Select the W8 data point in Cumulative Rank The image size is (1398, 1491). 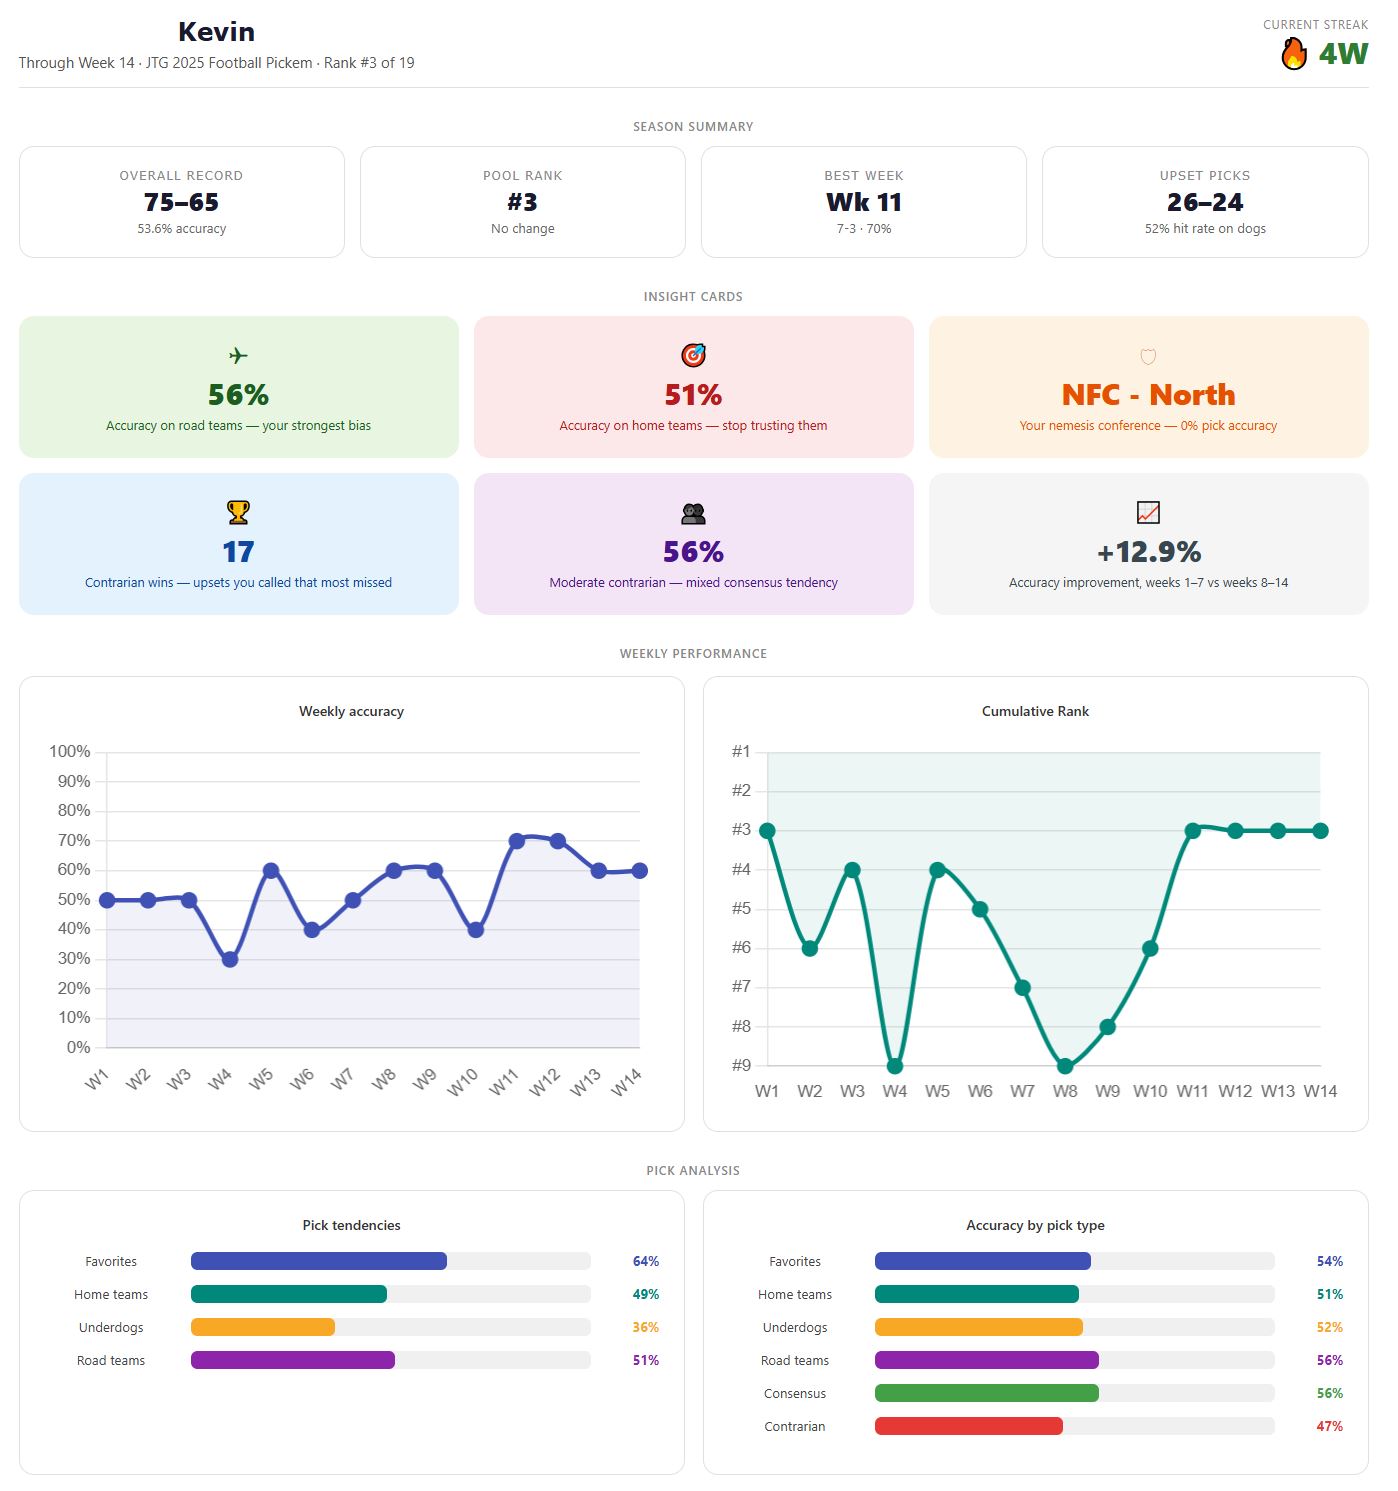click(x=1065, y=1066)
